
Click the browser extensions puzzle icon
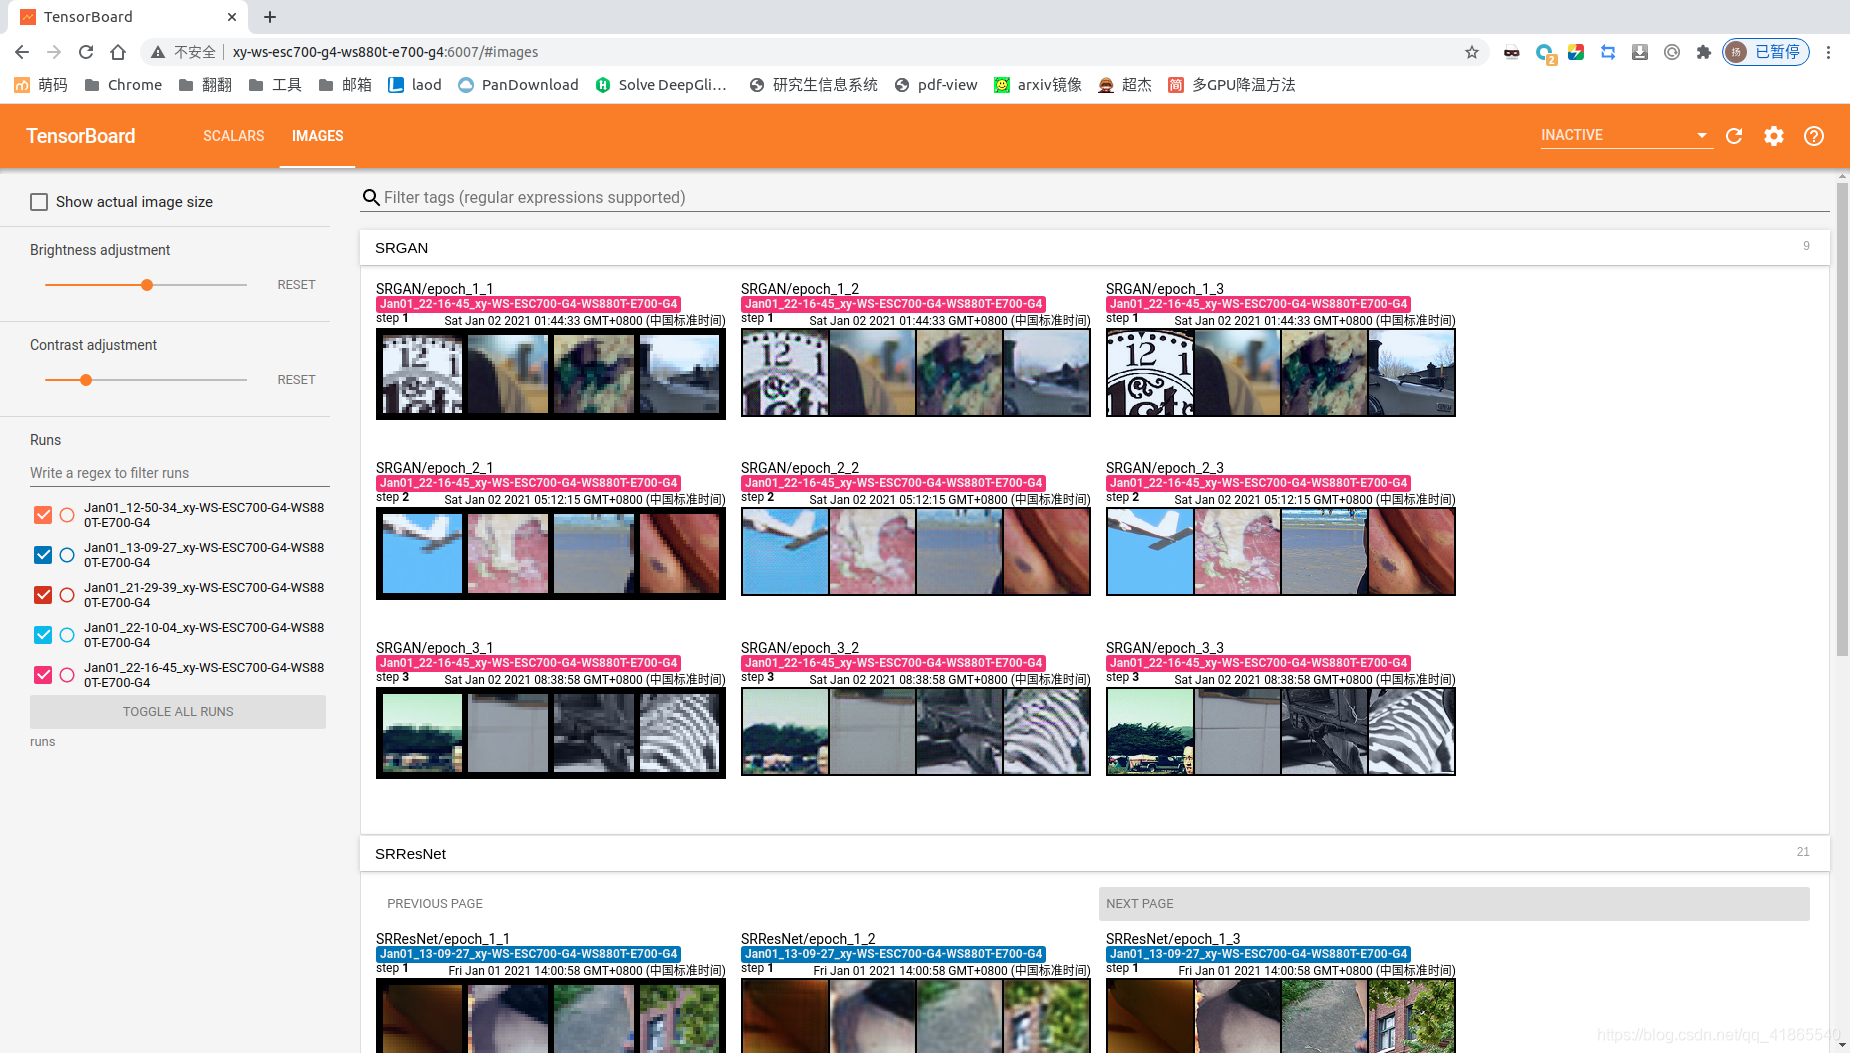click(x=1703, y=51)
